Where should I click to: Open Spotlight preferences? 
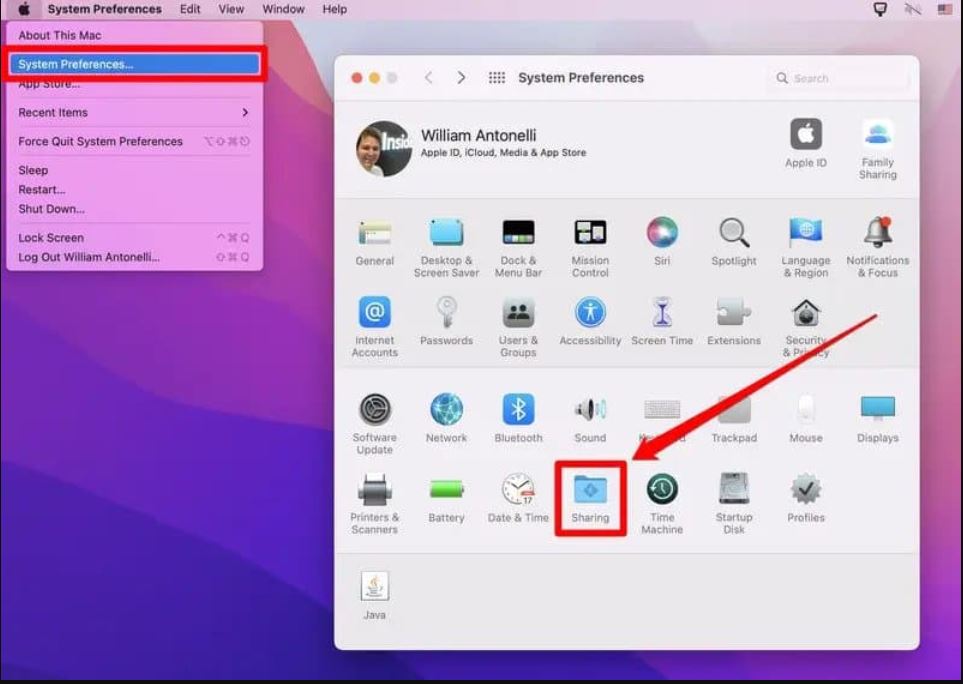pos(734,242)
